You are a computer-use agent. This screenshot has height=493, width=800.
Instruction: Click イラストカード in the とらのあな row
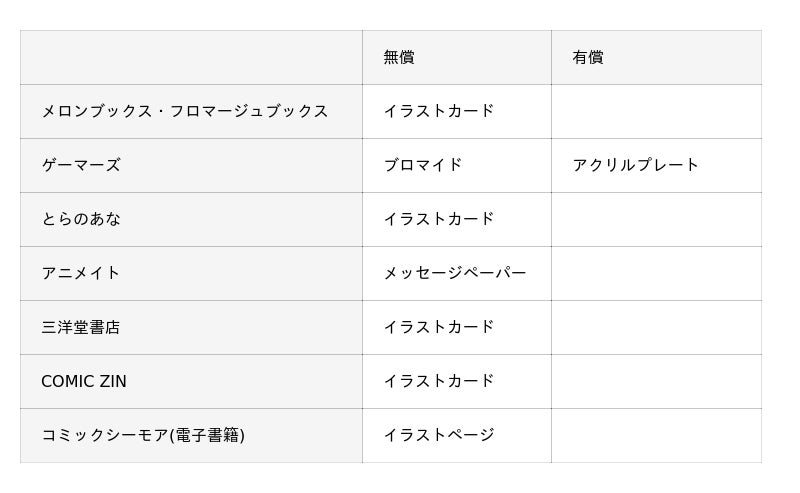(439, 219)
